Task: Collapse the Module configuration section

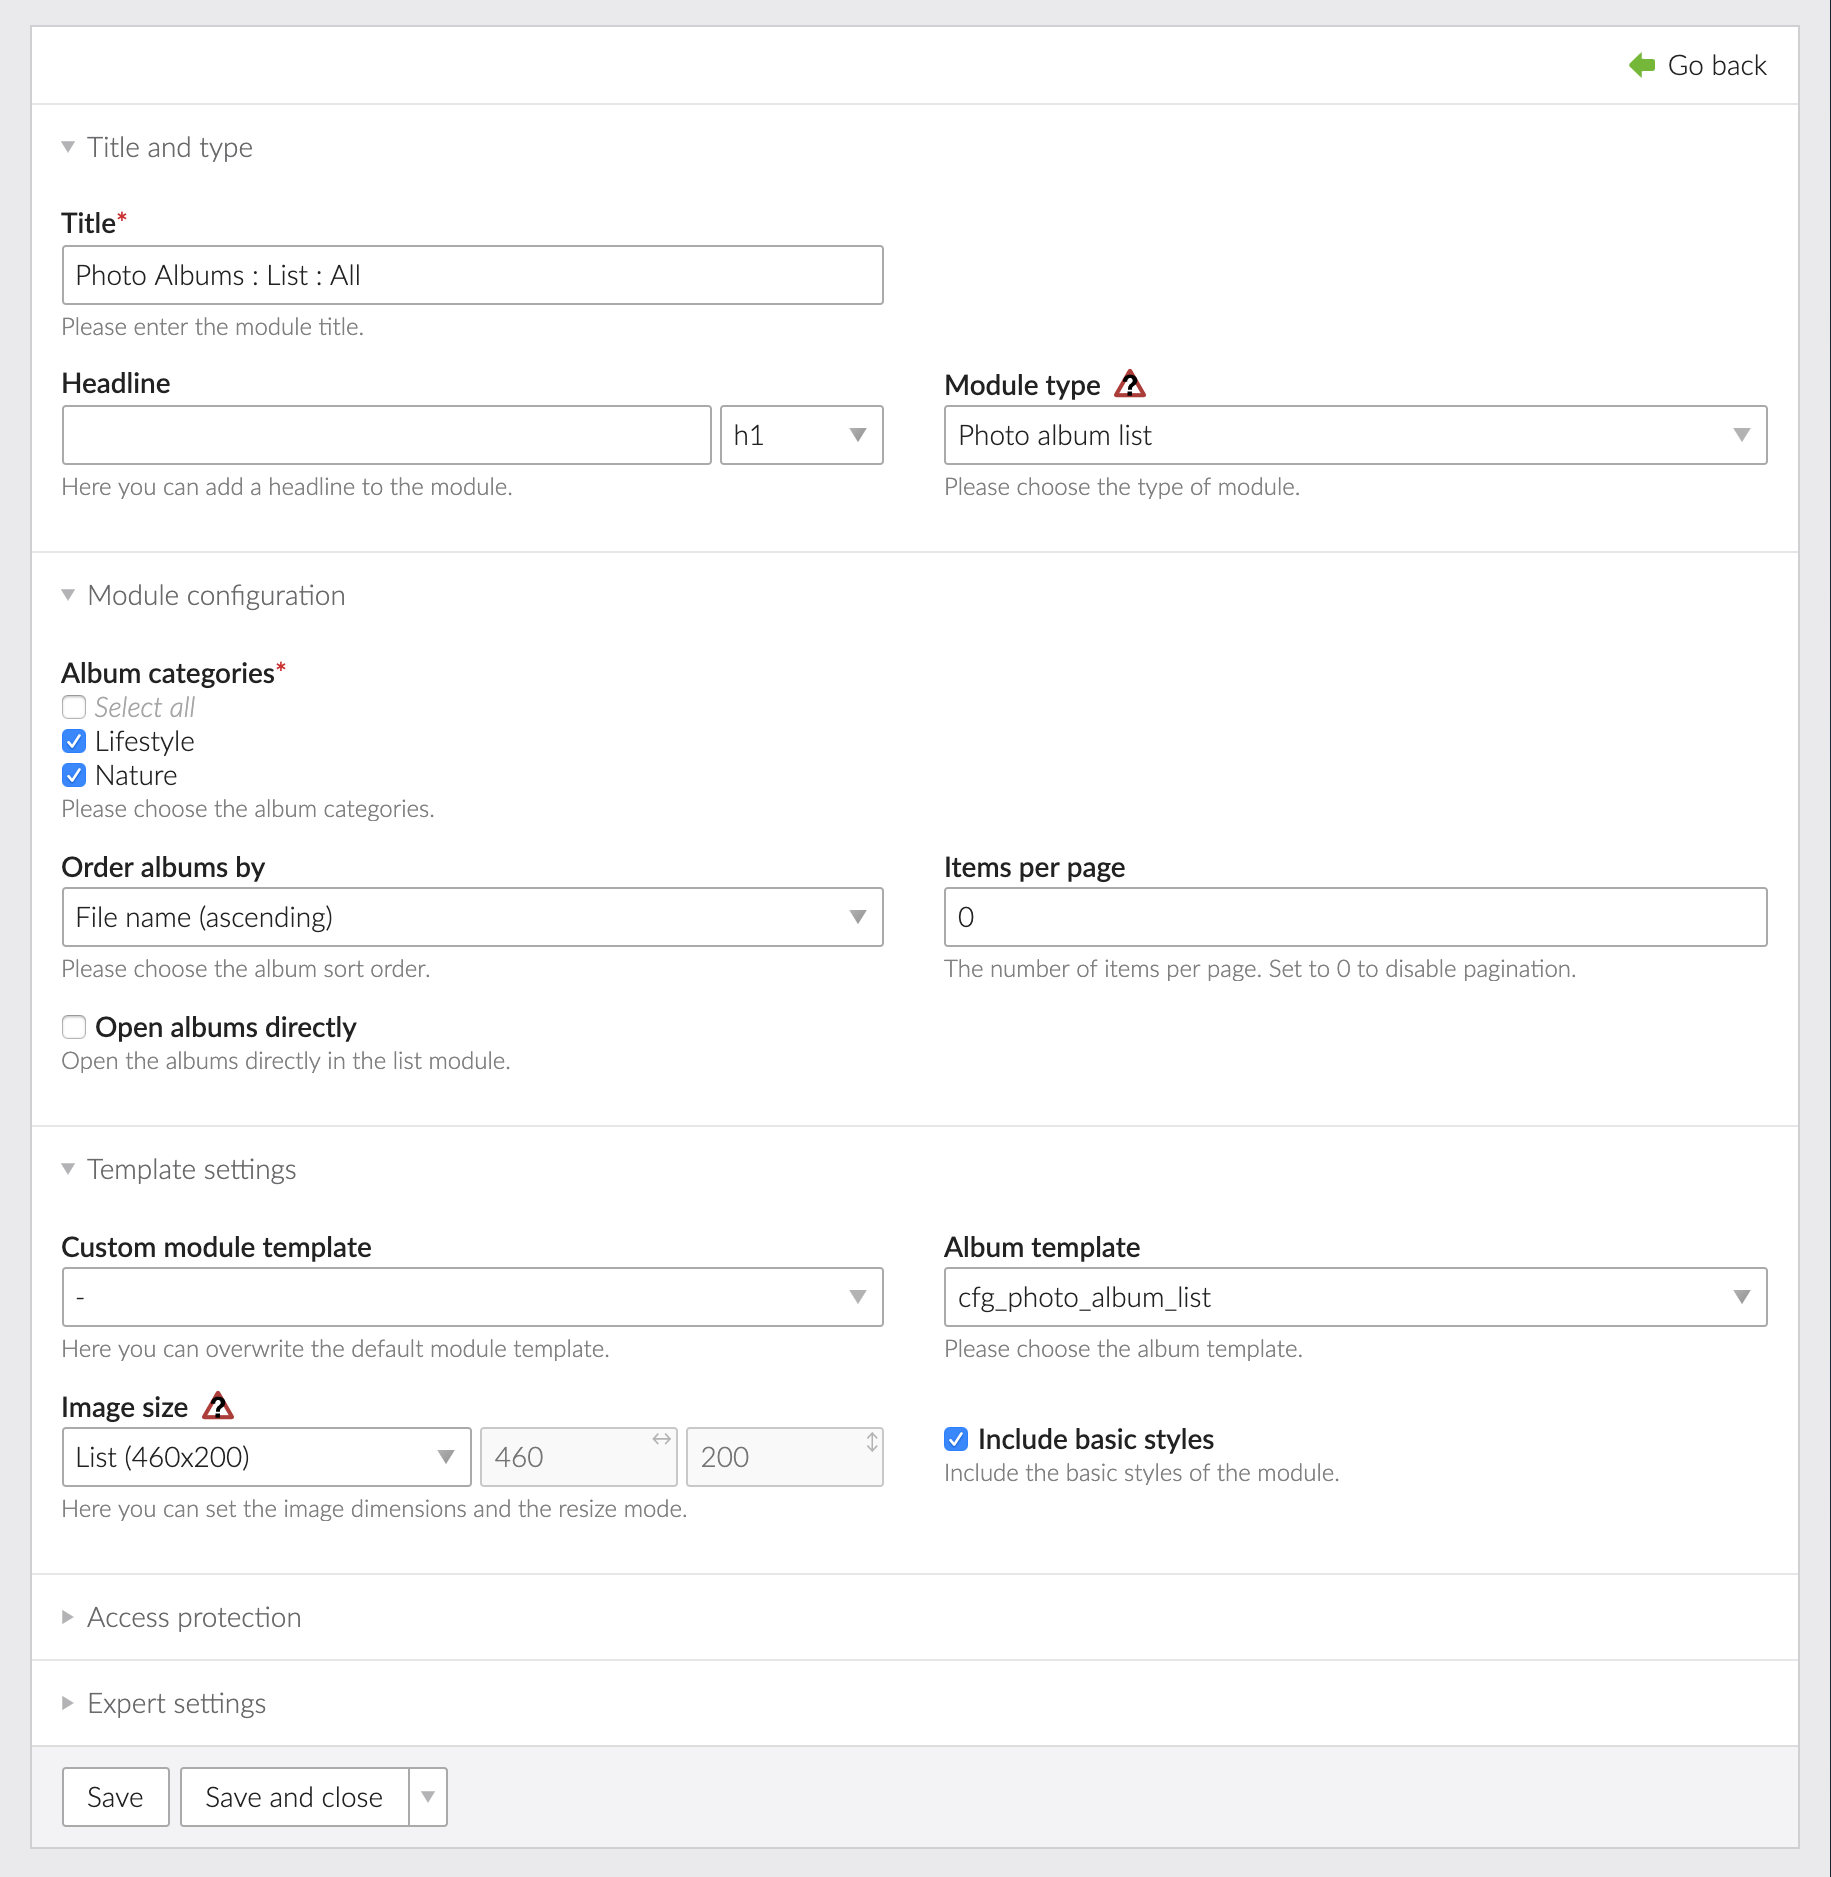Action: [x=215, y=595]
